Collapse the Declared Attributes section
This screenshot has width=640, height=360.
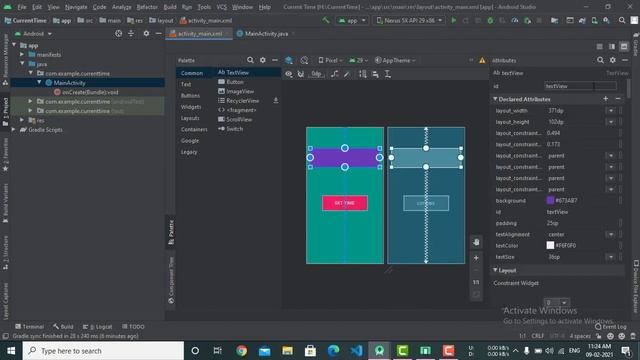(x=495, y=99)
